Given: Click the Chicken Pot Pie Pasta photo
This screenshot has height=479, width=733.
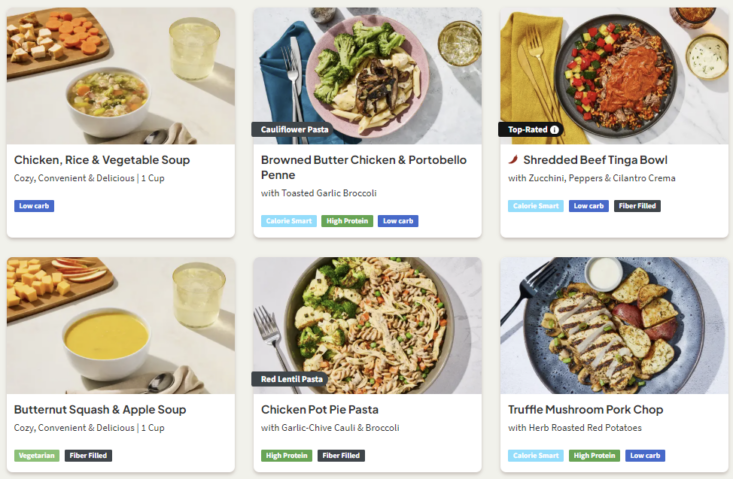Looking at the screenshot, I should pyautogui.click(x=367, y=320).
